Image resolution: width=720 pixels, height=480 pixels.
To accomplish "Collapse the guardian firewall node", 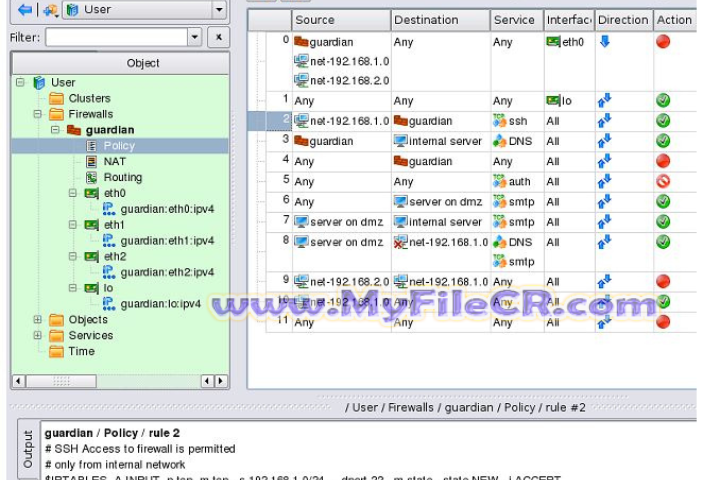I will (55, 130).
